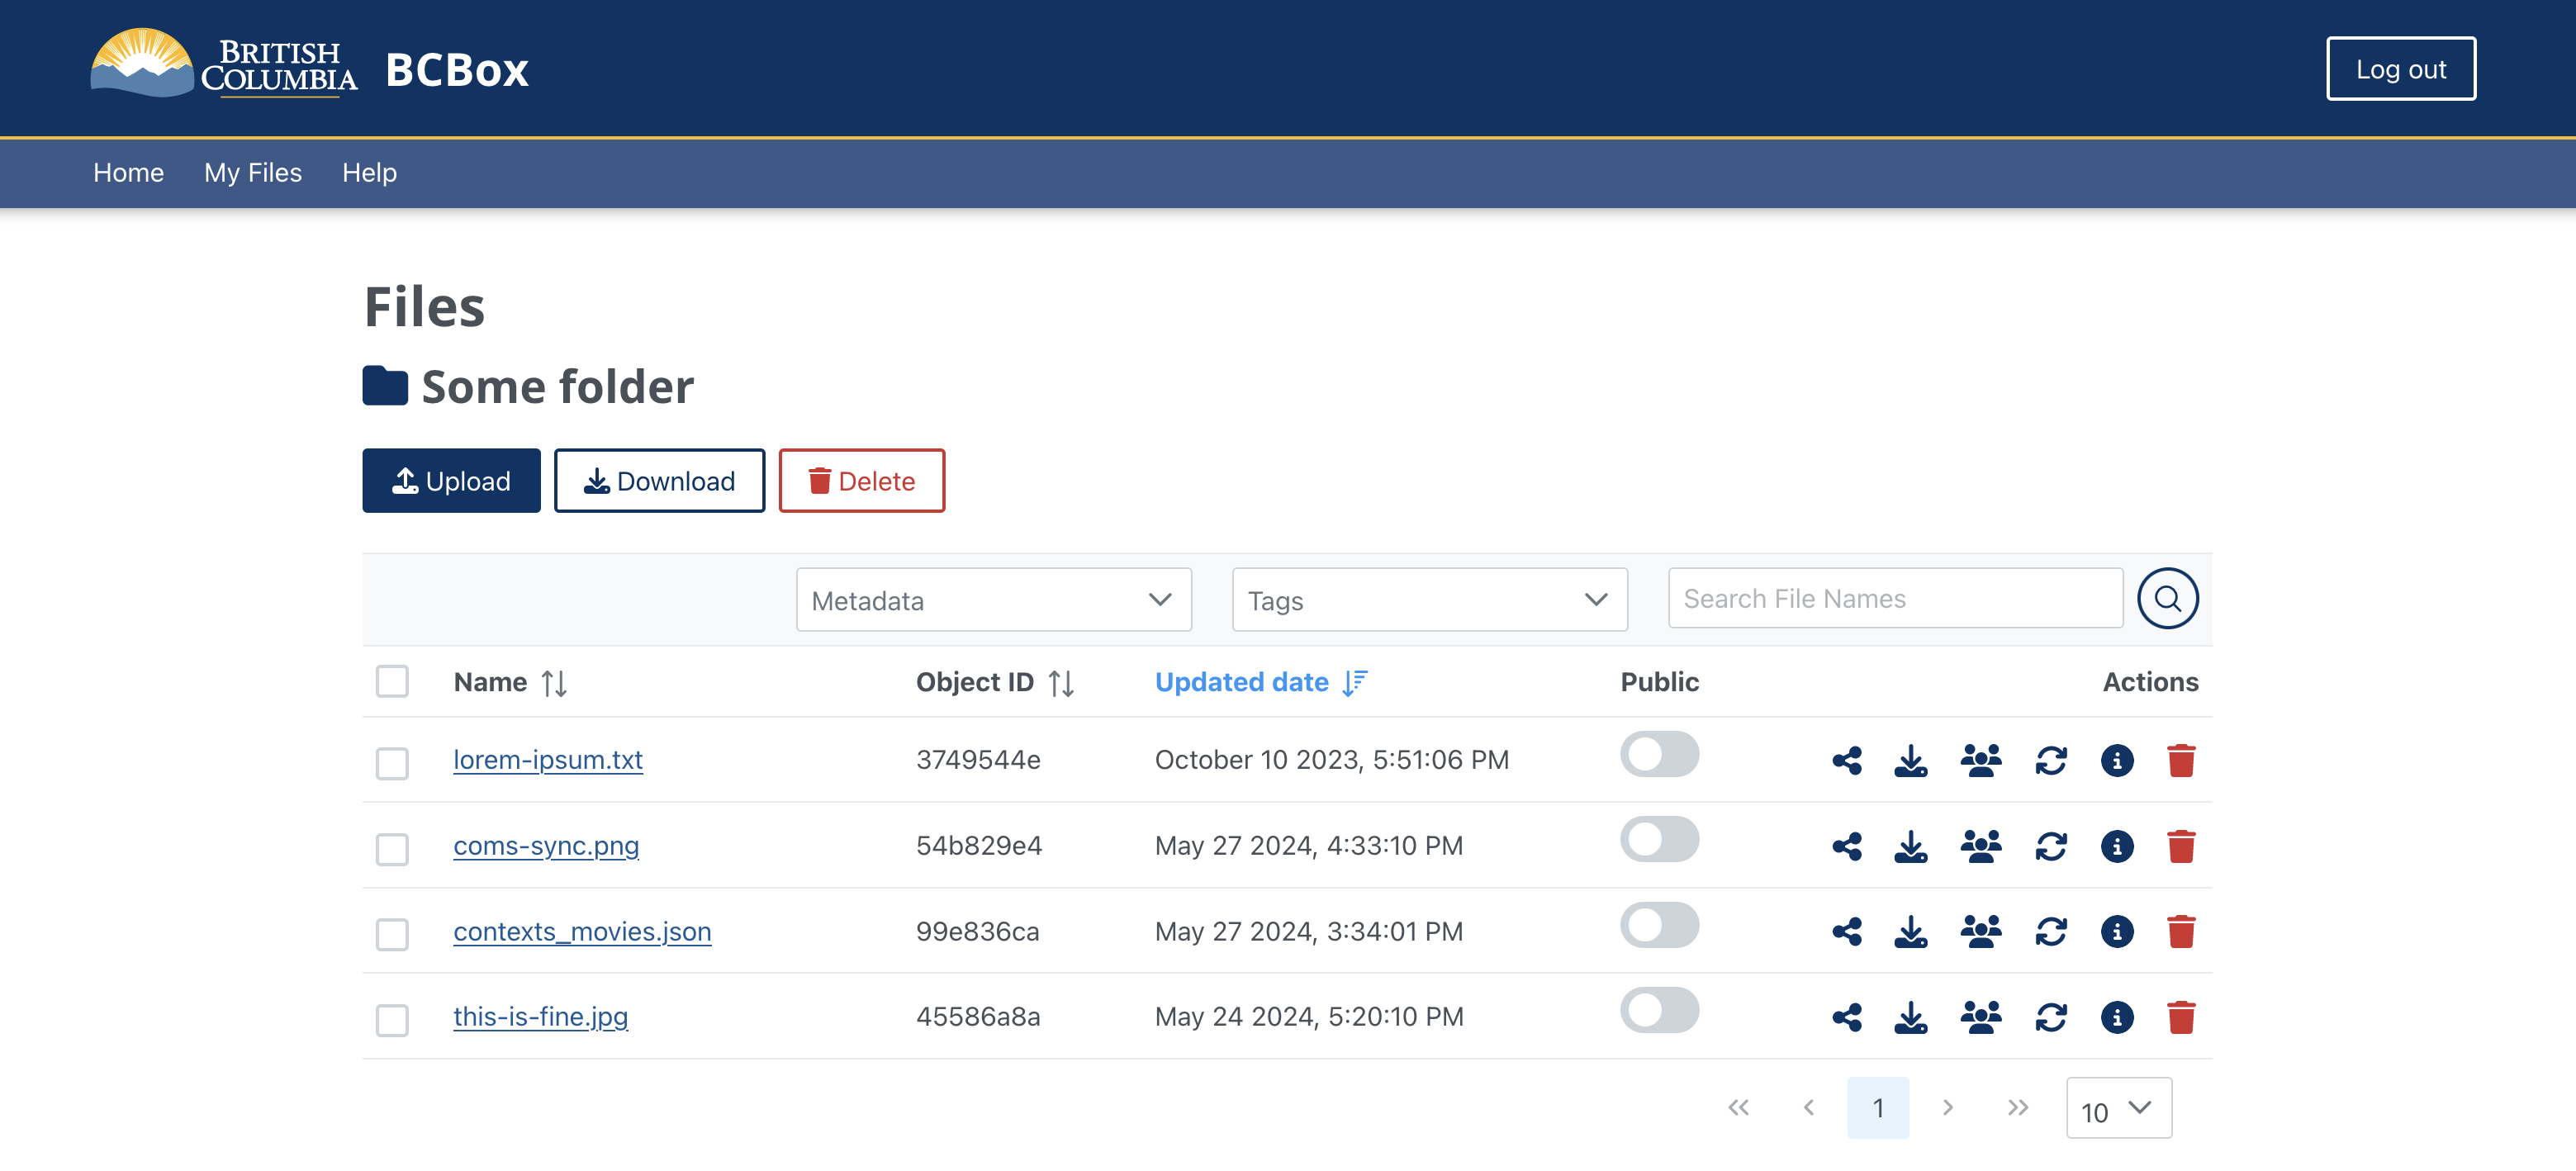The width and height of the screenshot is (2576, 1171).
Task: Click the manage permissions icon for lorem-ipsum.txt
Action: [x=1983, y=759]
